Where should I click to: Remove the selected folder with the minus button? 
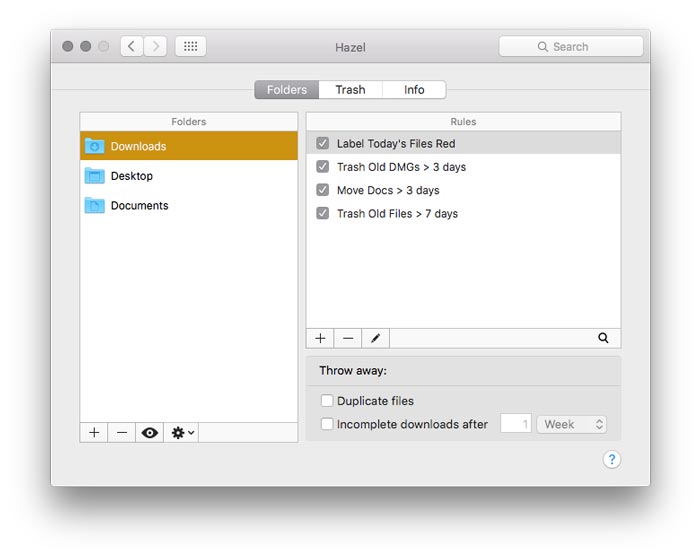[x=122, y=433]
